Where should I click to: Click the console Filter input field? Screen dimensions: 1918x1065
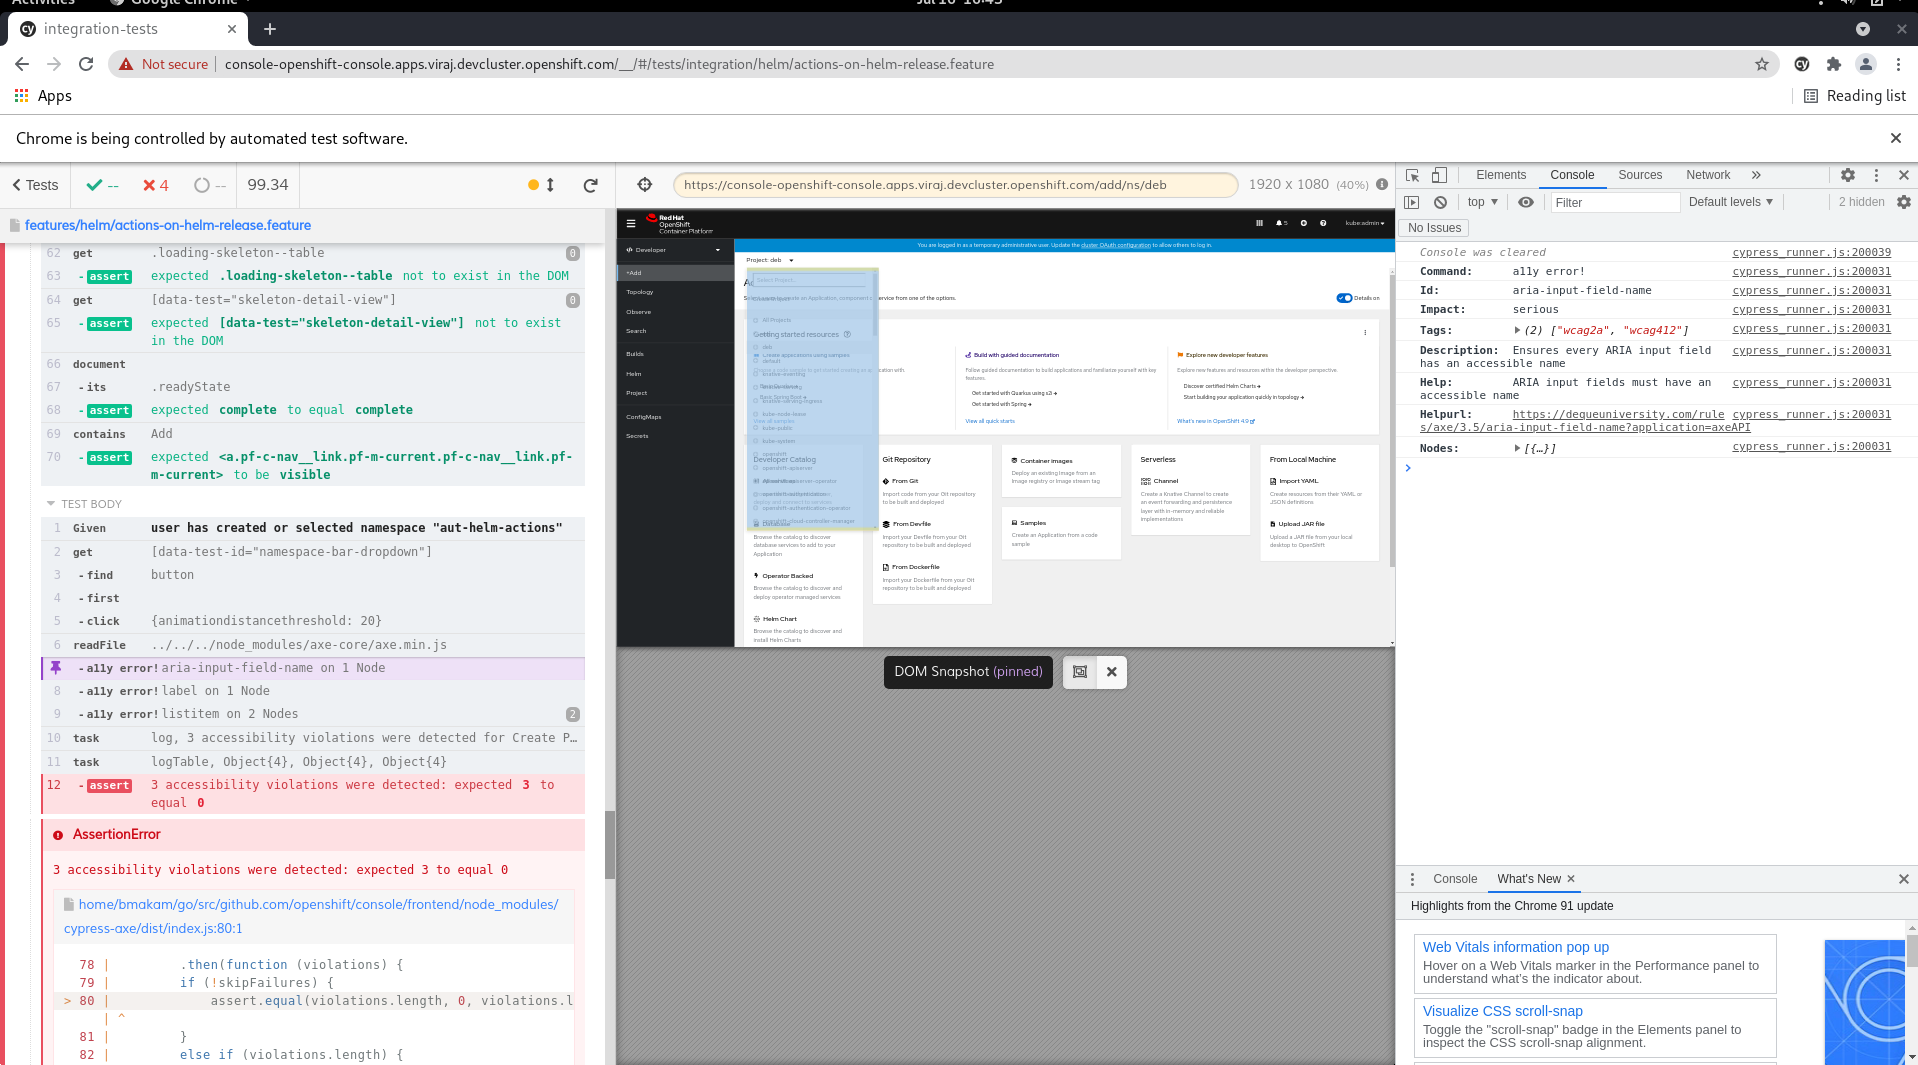[1614, 202]
